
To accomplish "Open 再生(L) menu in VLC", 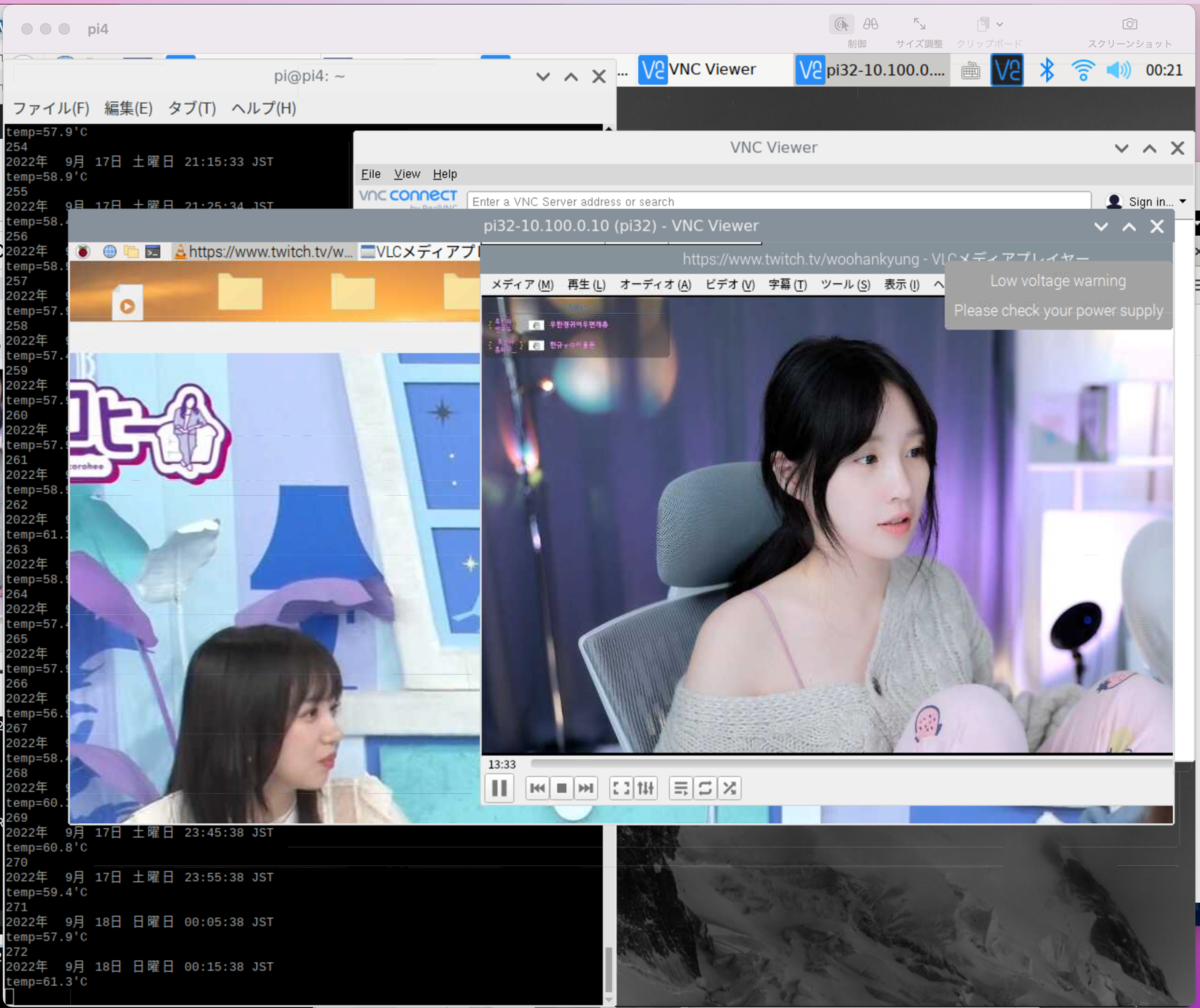I will point(586,285).
